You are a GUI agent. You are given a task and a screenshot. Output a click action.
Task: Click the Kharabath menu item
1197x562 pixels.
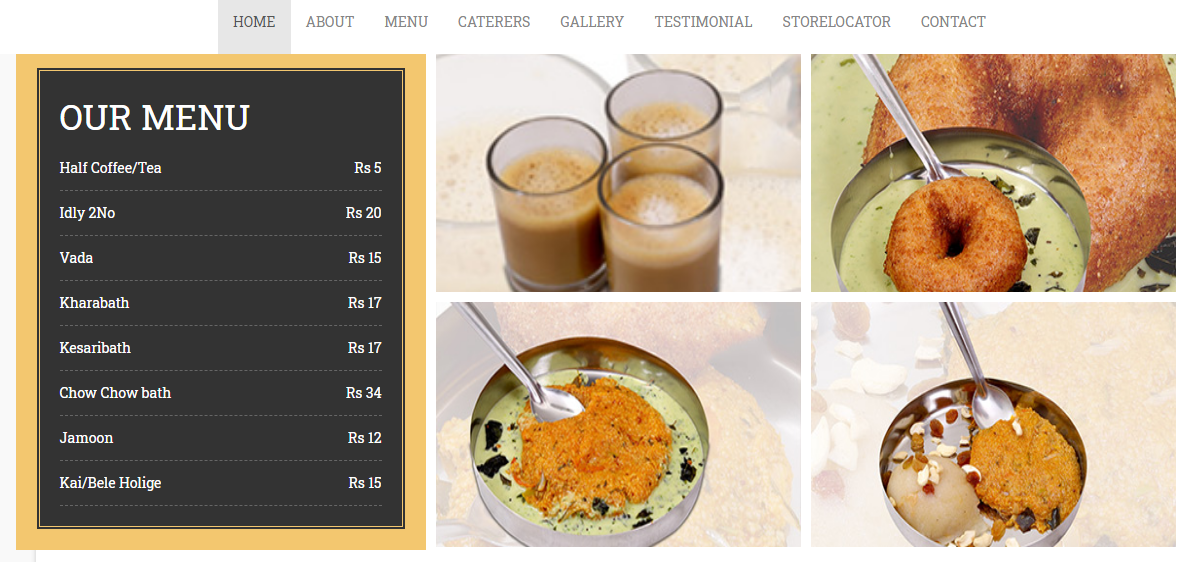(221, 303)
